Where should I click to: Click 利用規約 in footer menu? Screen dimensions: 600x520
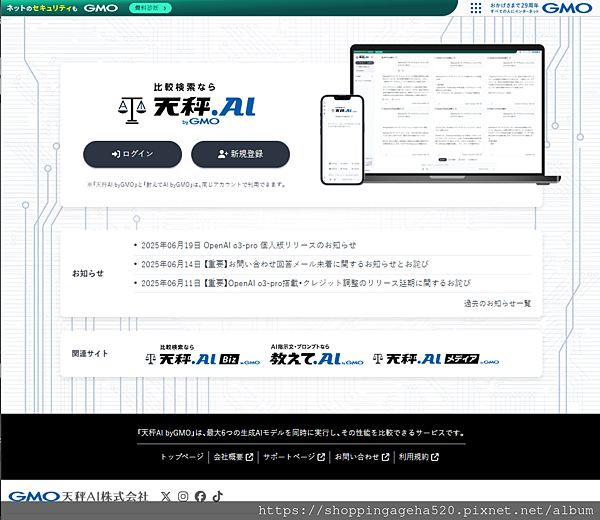414,457
